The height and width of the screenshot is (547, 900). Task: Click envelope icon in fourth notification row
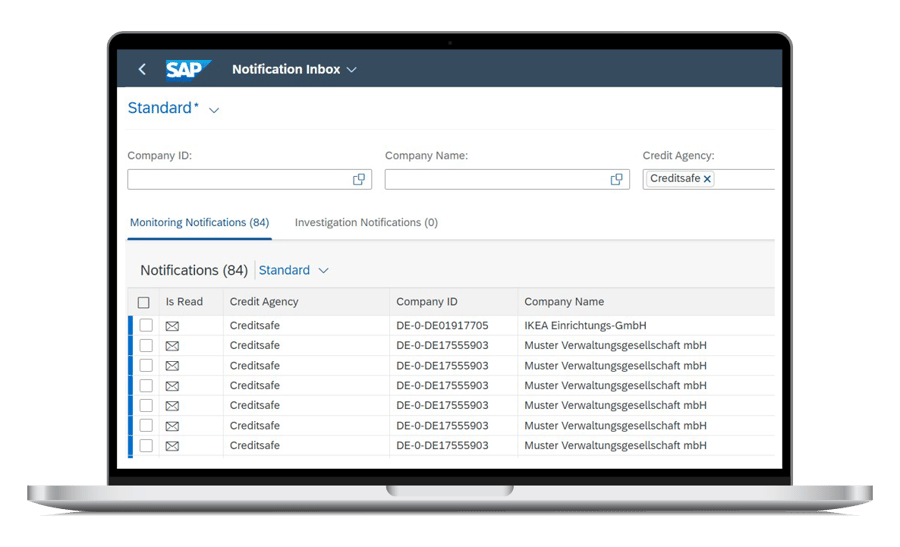[x=172, y=386]
